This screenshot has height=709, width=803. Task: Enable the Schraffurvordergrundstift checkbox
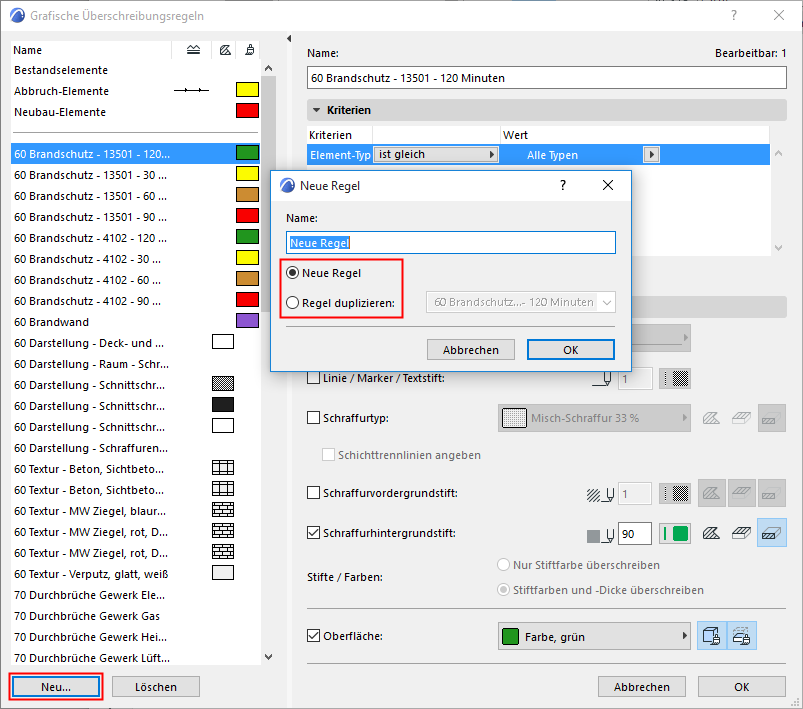tap(313, 493)
